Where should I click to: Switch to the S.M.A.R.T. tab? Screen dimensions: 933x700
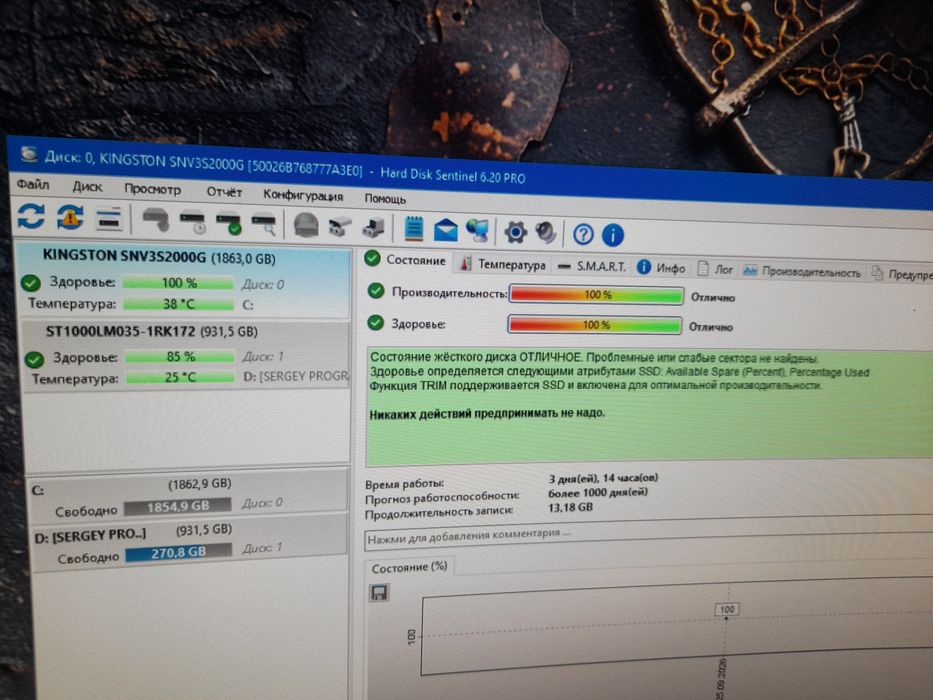point(593,266)
